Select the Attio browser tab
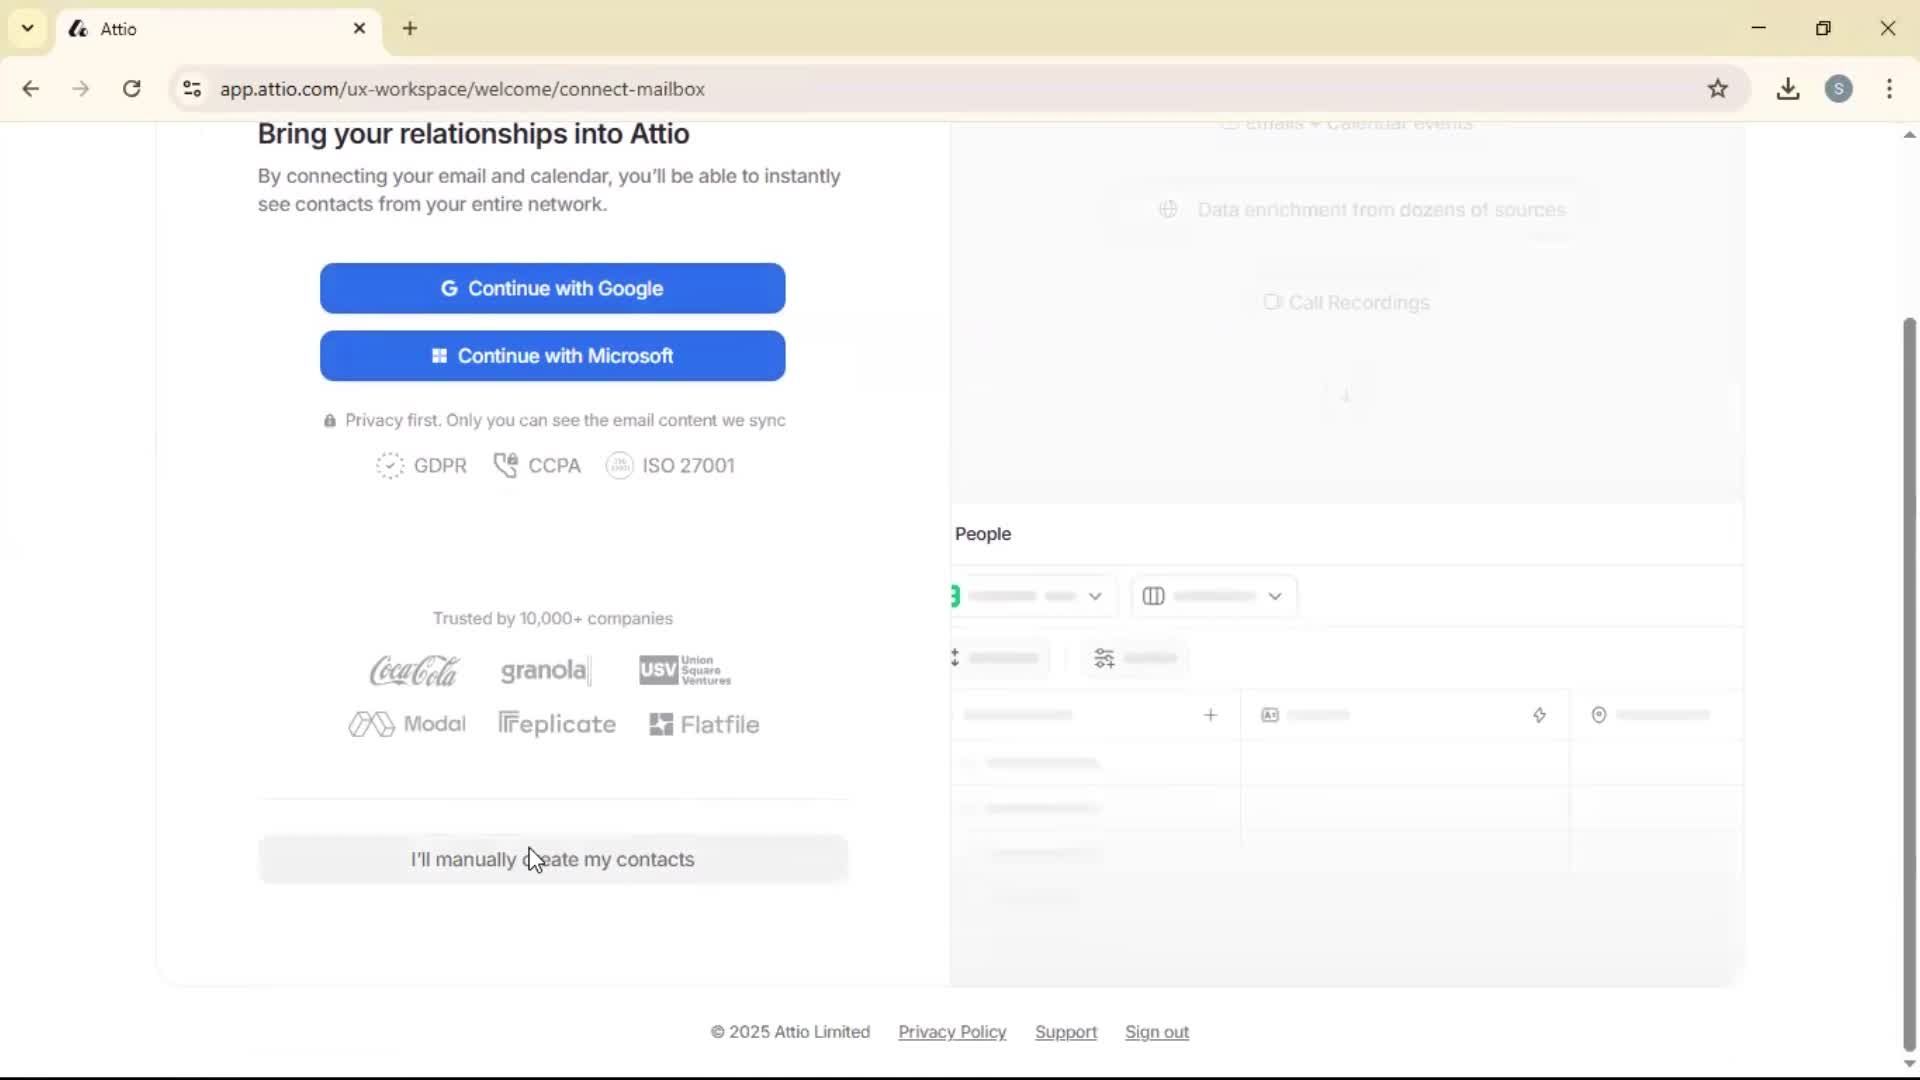Screen dimensions: 1920x1080 pos(200,29)
